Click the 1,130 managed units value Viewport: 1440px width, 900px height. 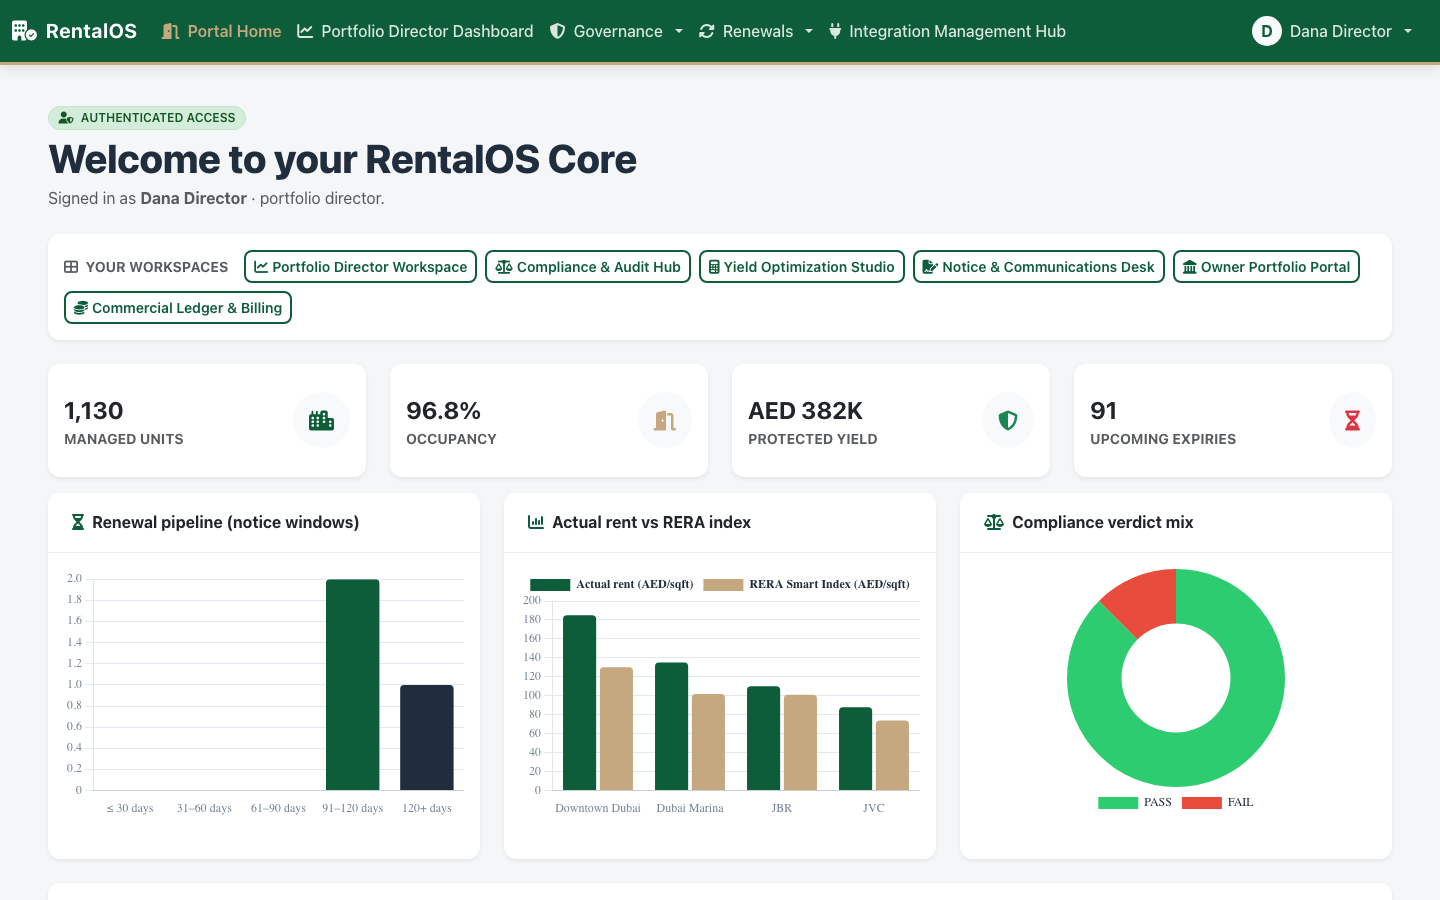(x=94, y=411)
